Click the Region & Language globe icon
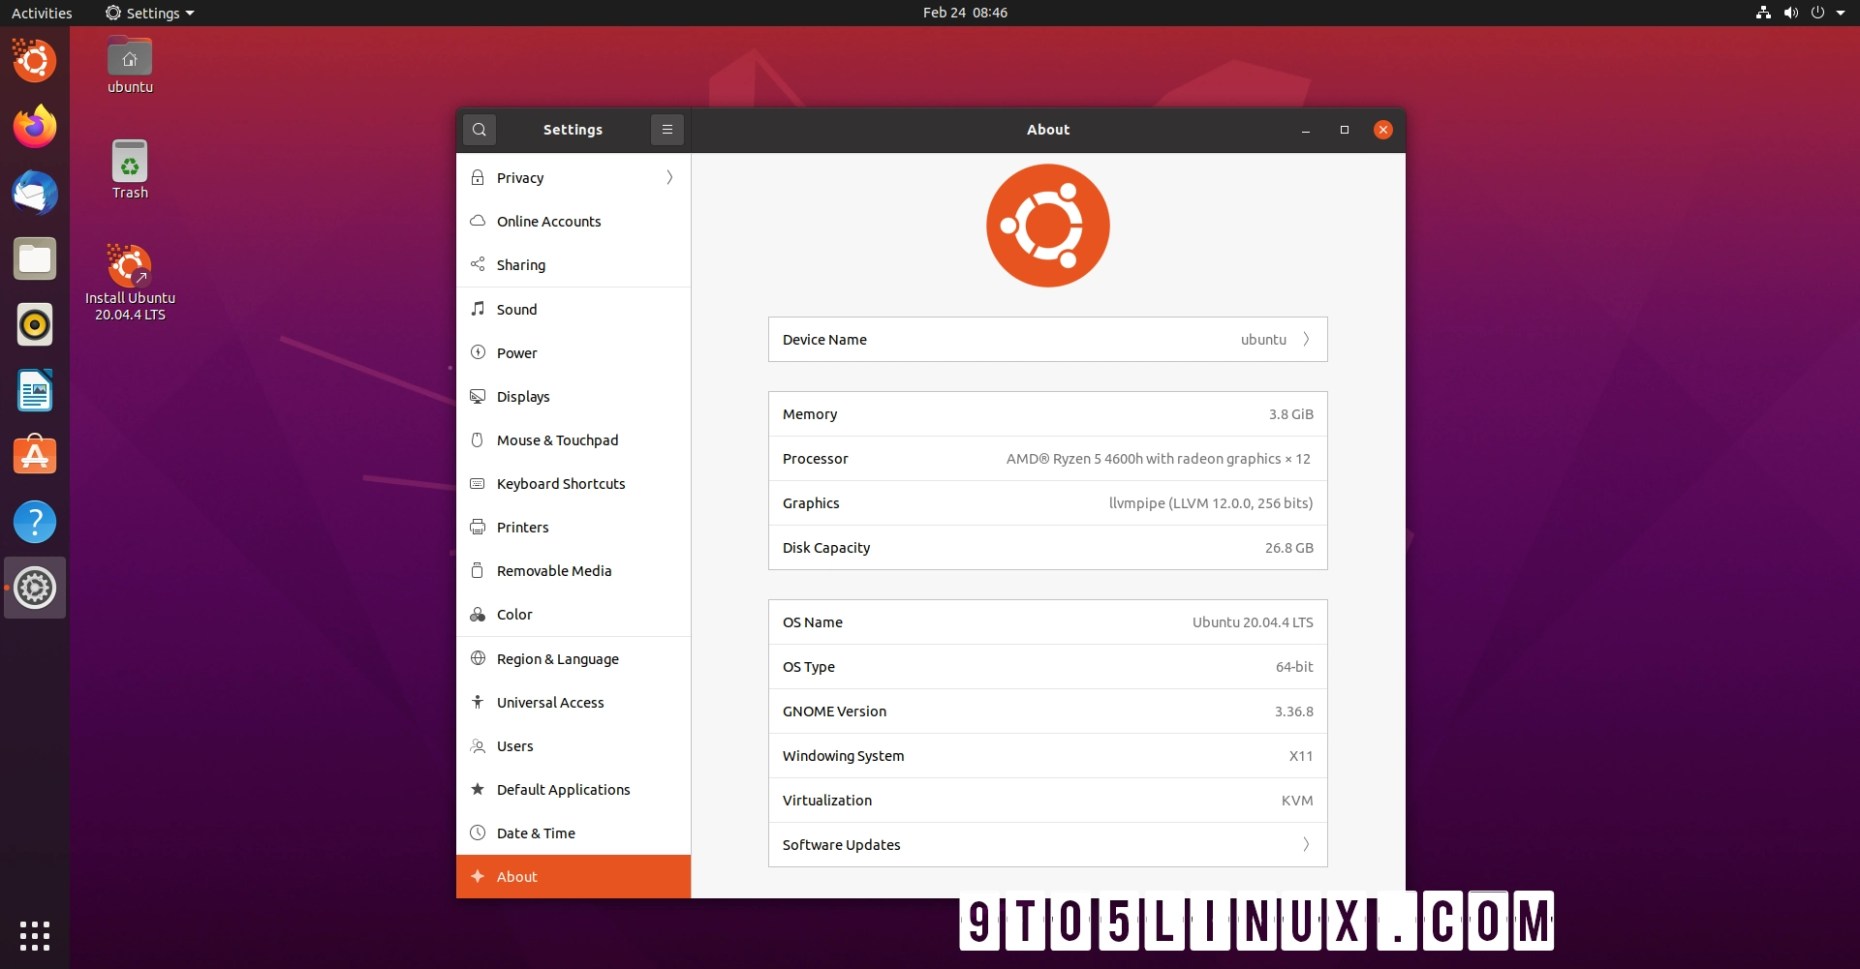This screenshot has width=1860, height=969. (x=478, y=658)
